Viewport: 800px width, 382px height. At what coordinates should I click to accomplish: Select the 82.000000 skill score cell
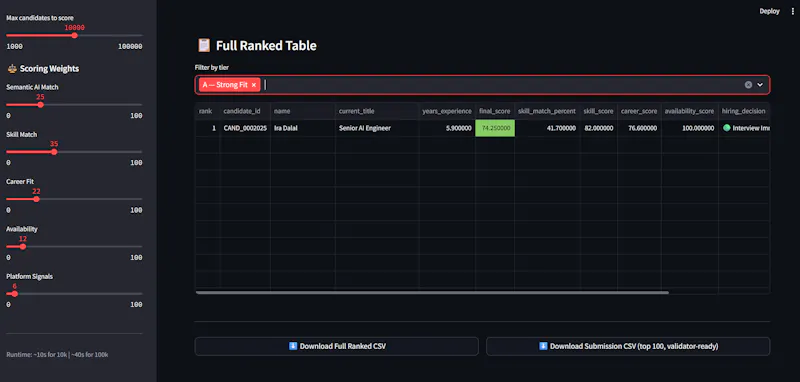point(598,129)
